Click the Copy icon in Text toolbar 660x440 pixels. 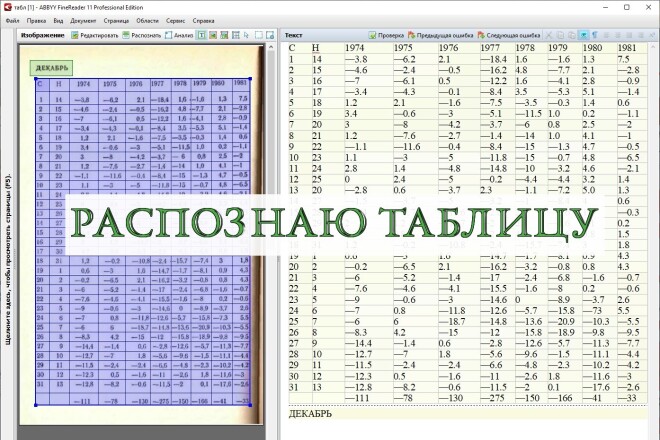tap(560, 35)
